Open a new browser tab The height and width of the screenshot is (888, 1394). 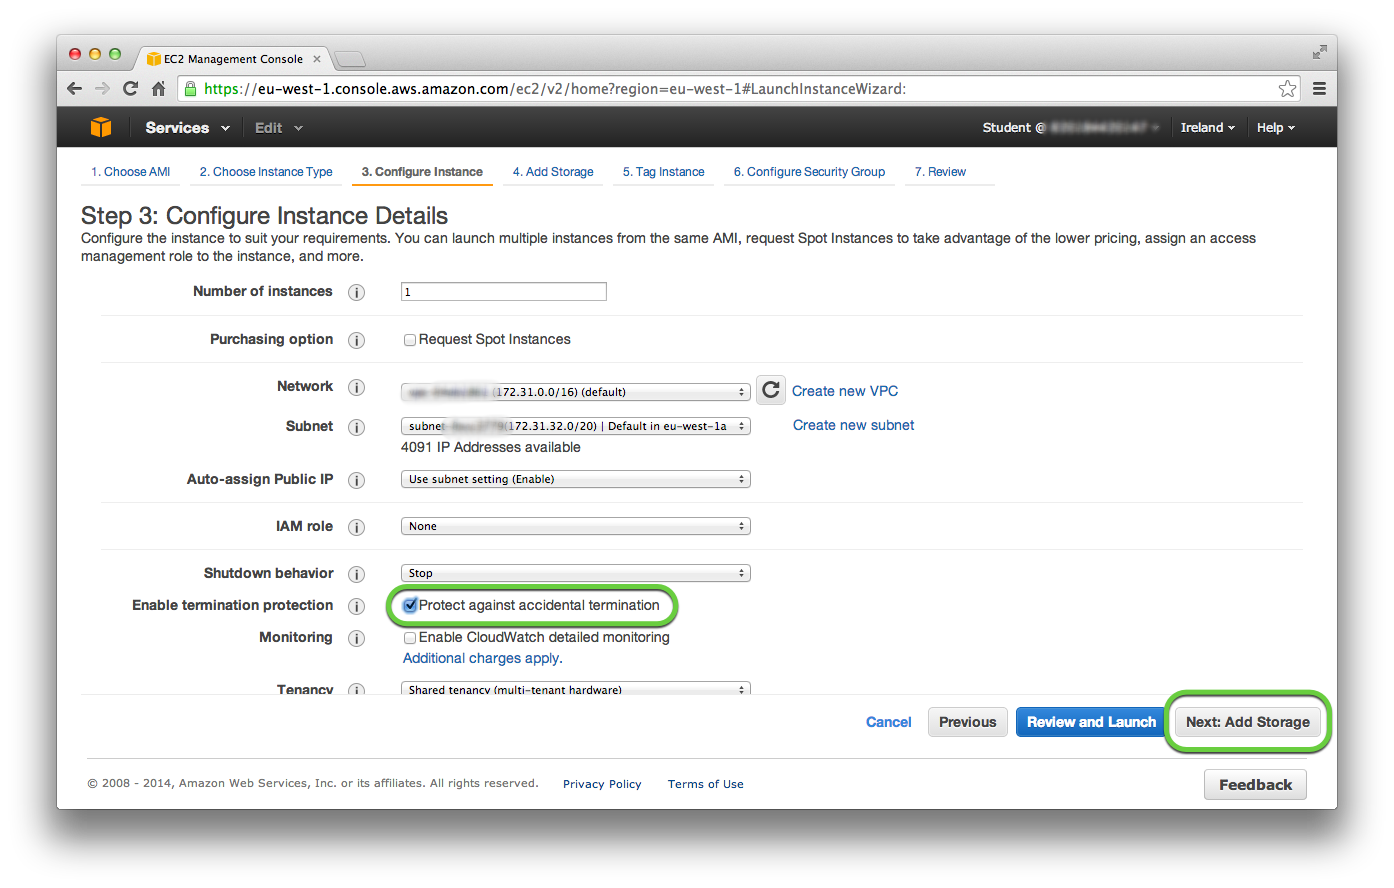click(x=349, y=59)
